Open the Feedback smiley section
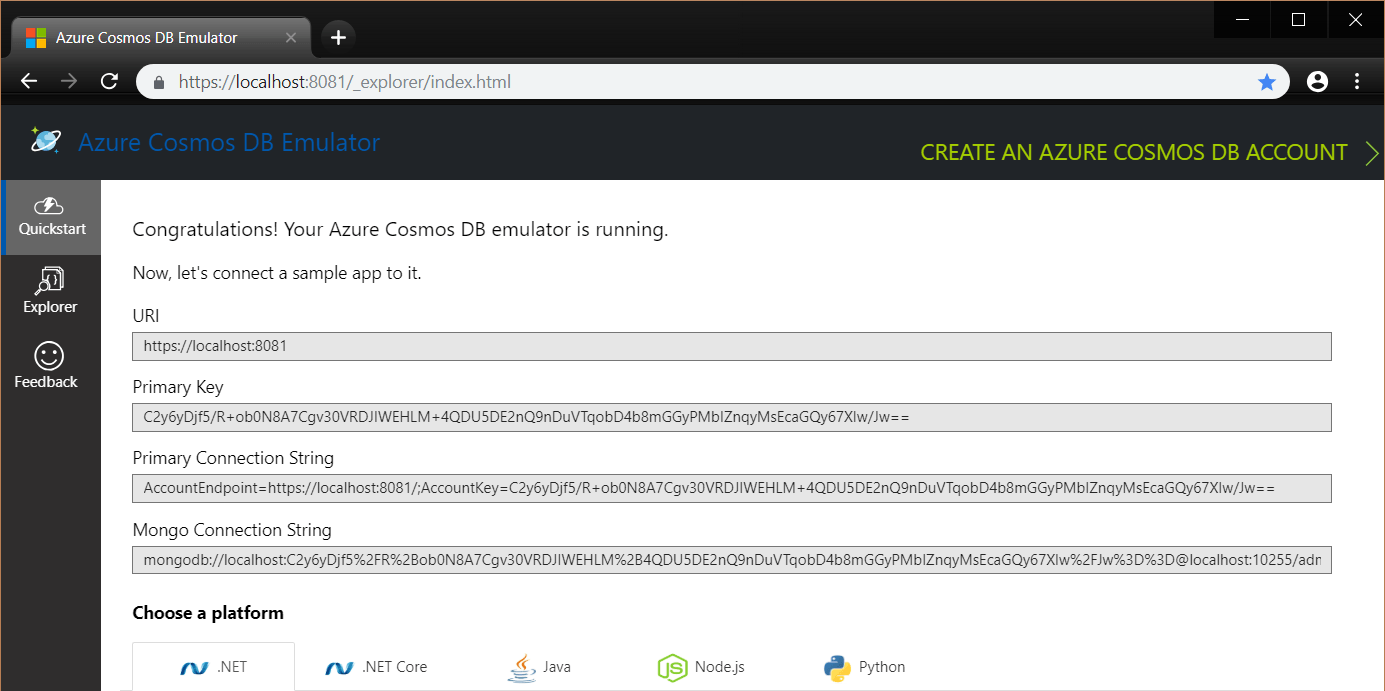Image resolution: width=1385 pixels, height=691 pixels. click(x=46, y=366)
